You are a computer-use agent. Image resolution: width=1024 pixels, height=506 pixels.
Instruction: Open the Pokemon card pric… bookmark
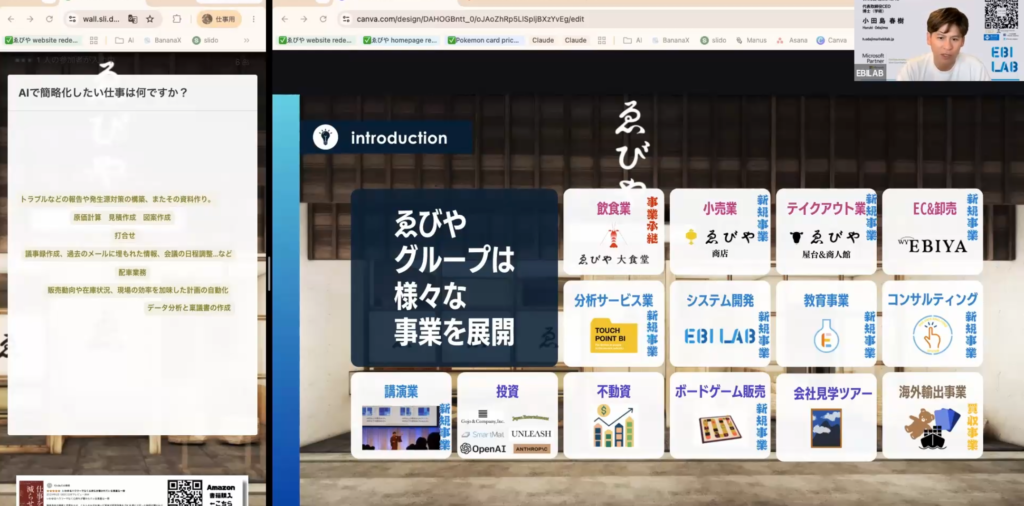(x=485, y=40)
